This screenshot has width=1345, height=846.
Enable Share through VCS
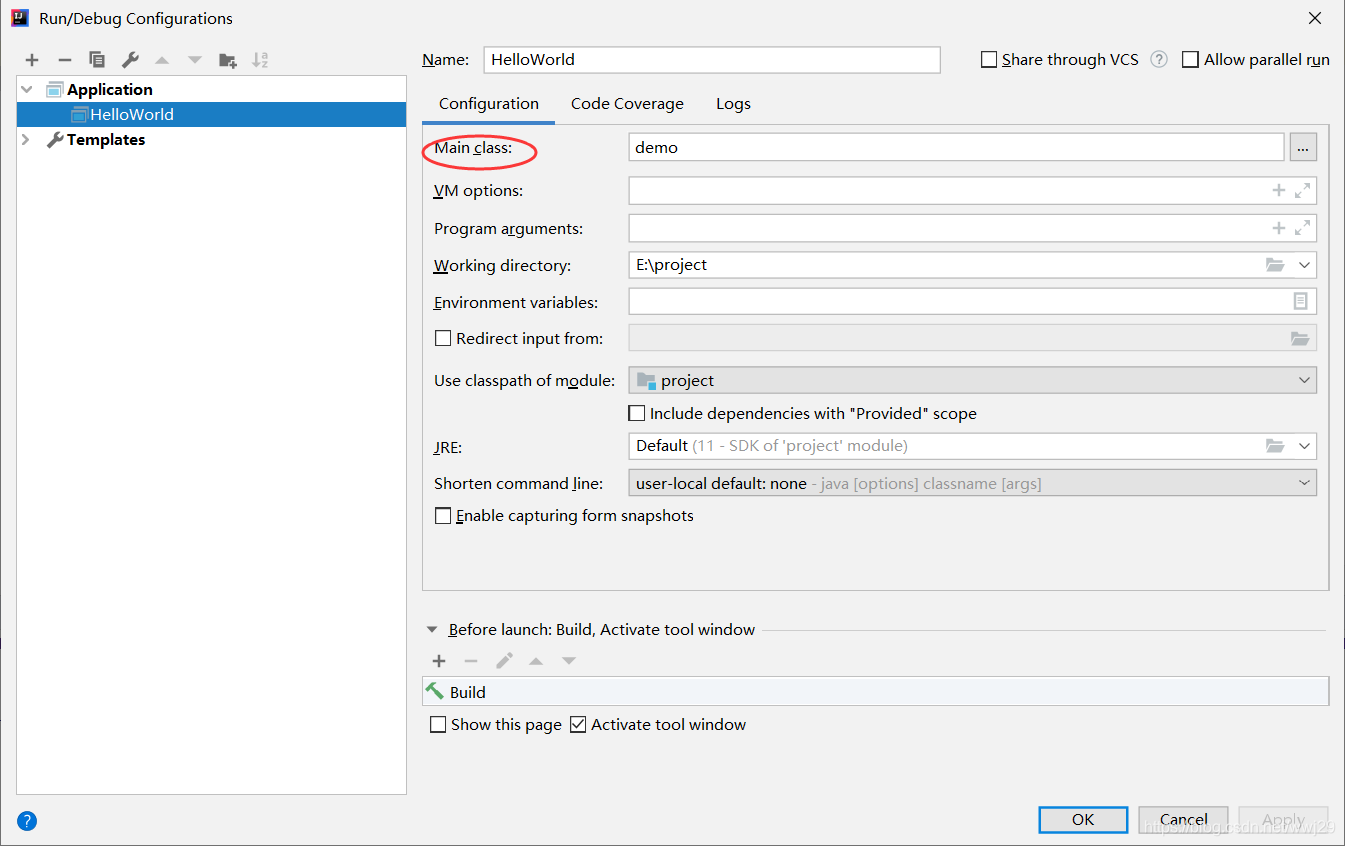pyautogui.click(x=989, y=60)
